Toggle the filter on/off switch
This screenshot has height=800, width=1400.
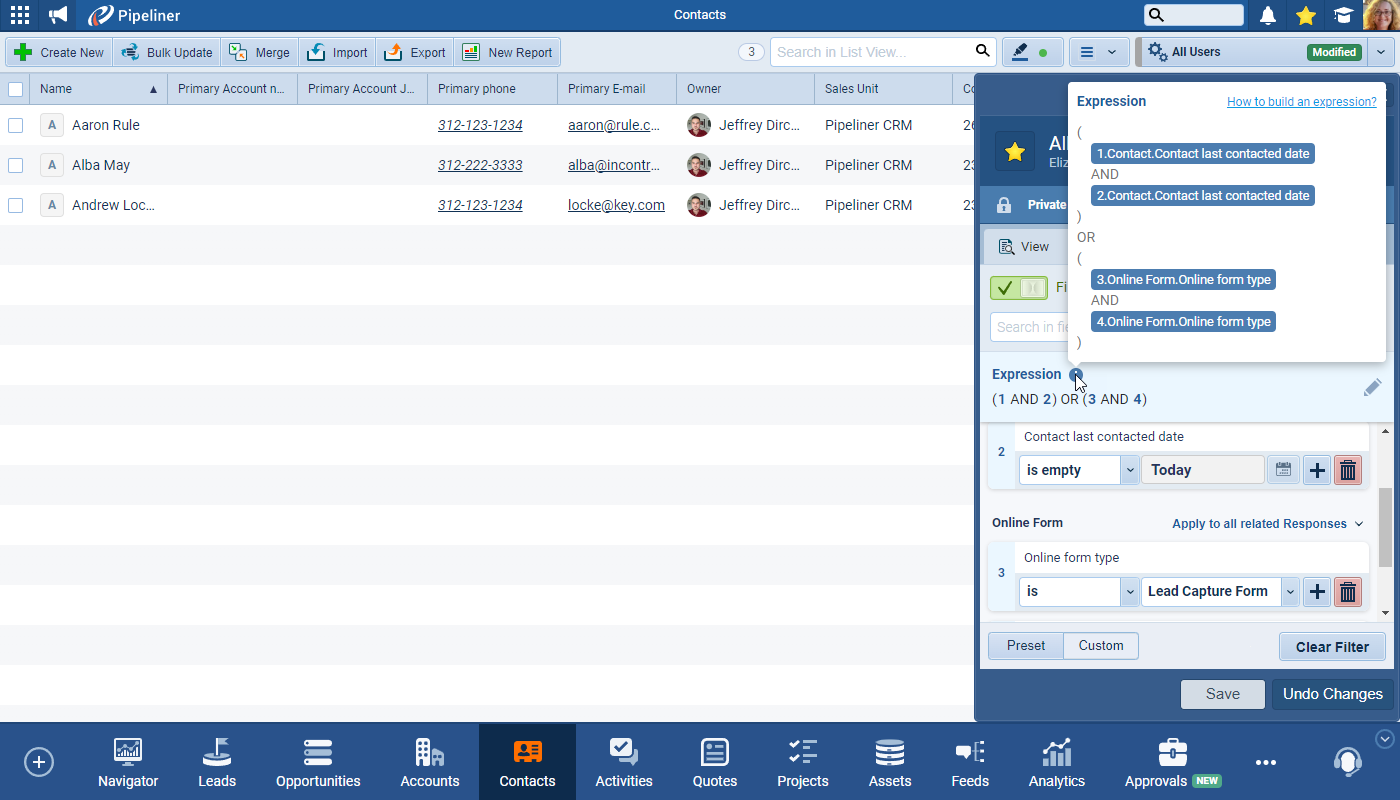(1018, 288)
